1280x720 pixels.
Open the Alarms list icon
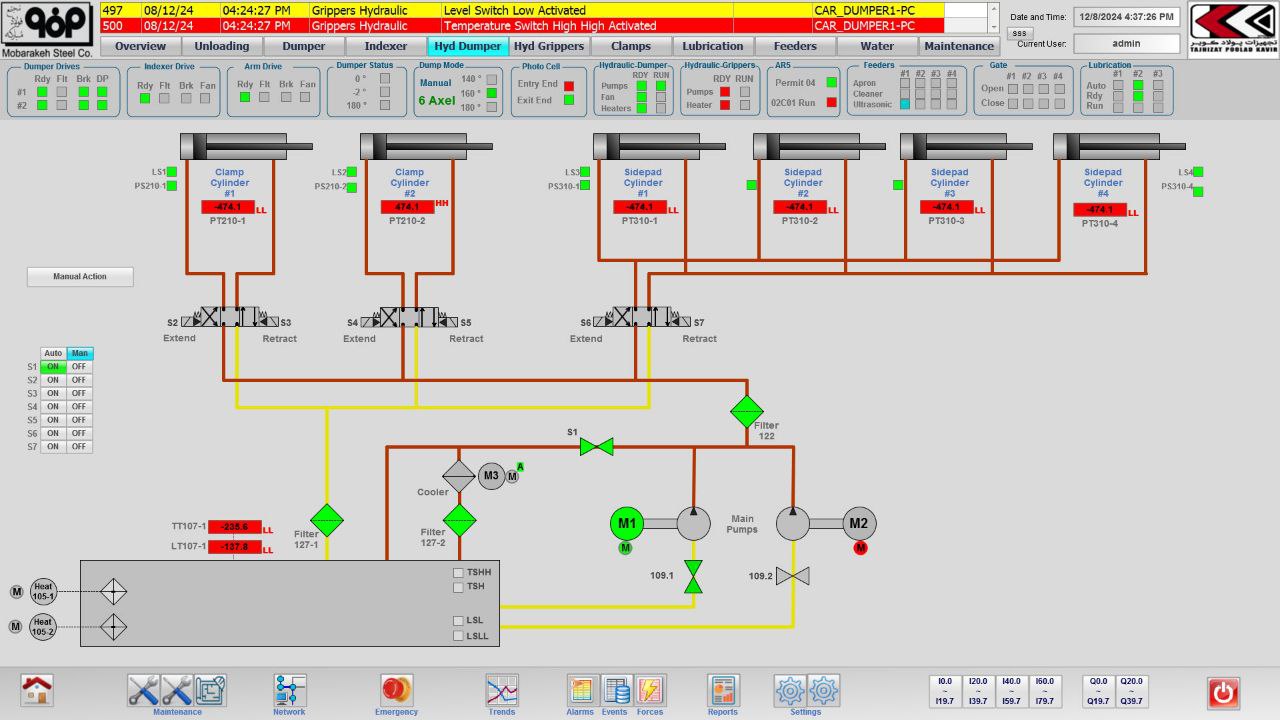click(581, 690)
